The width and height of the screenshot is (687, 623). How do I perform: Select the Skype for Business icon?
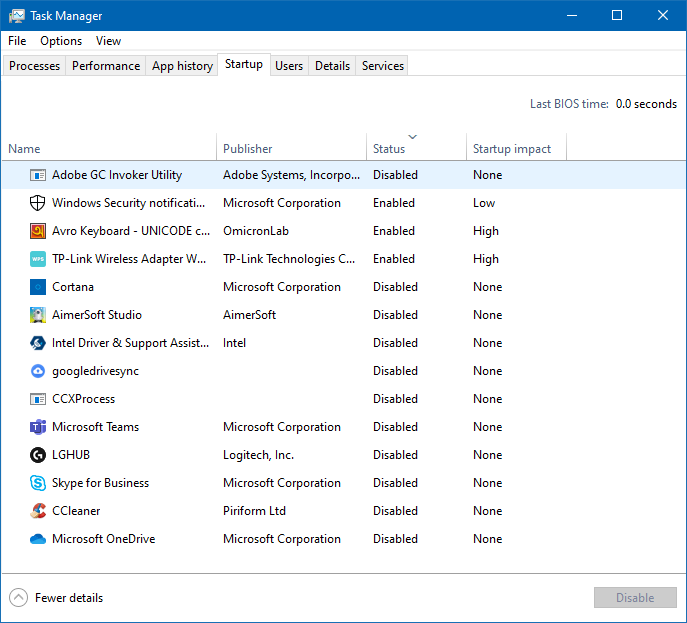tap(38, 483)
